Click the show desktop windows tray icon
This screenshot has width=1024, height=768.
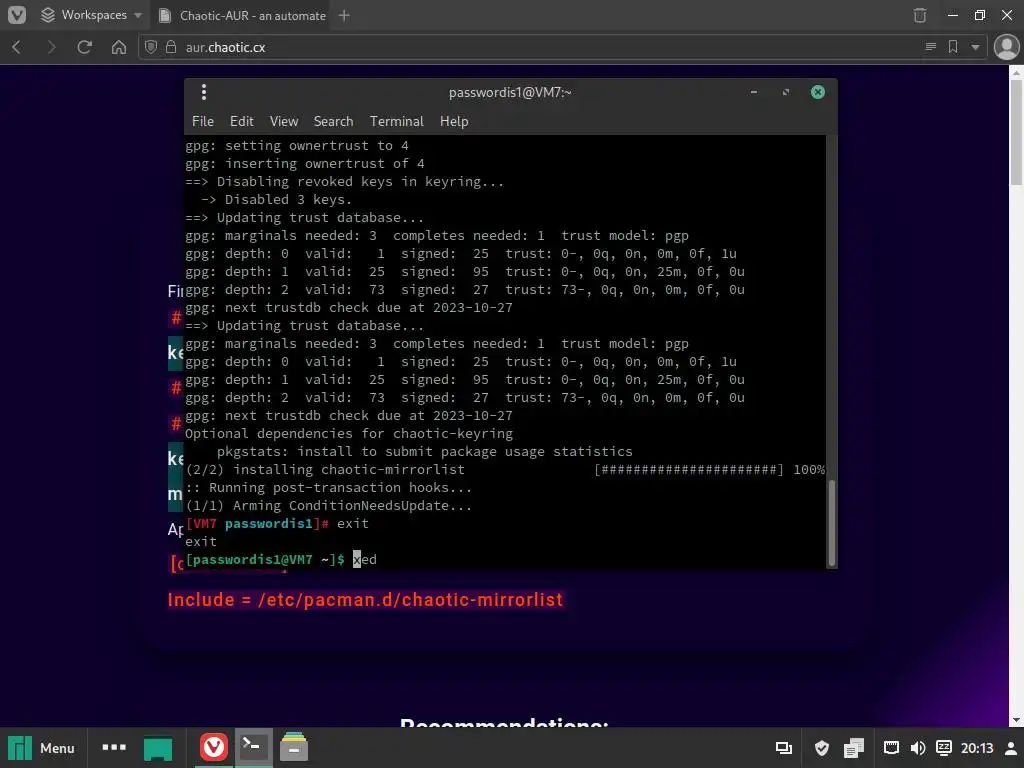784,748
